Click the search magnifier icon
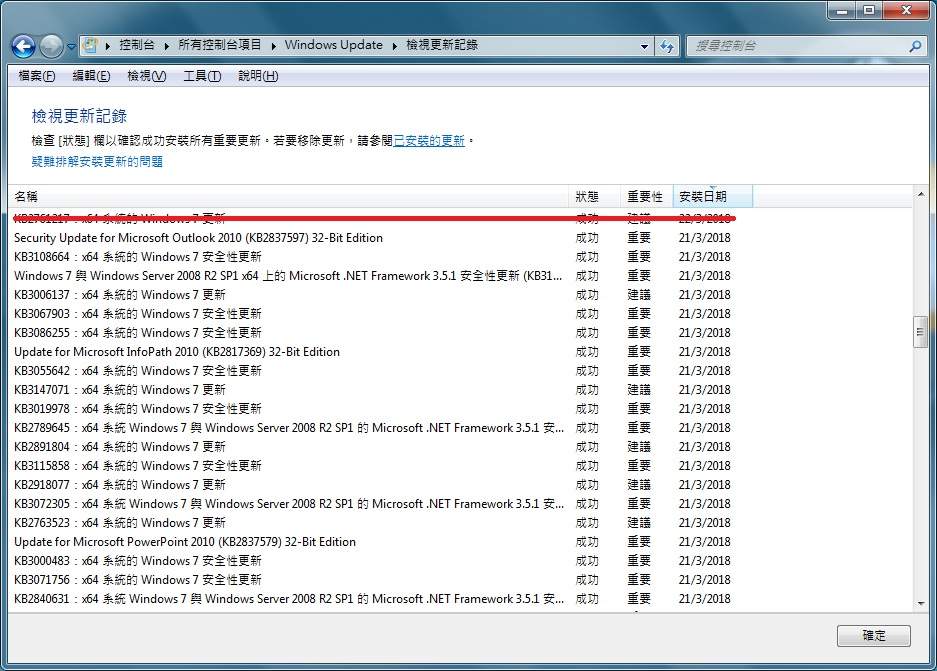Screen dimensions: 937x671 (x=914, y=45)
